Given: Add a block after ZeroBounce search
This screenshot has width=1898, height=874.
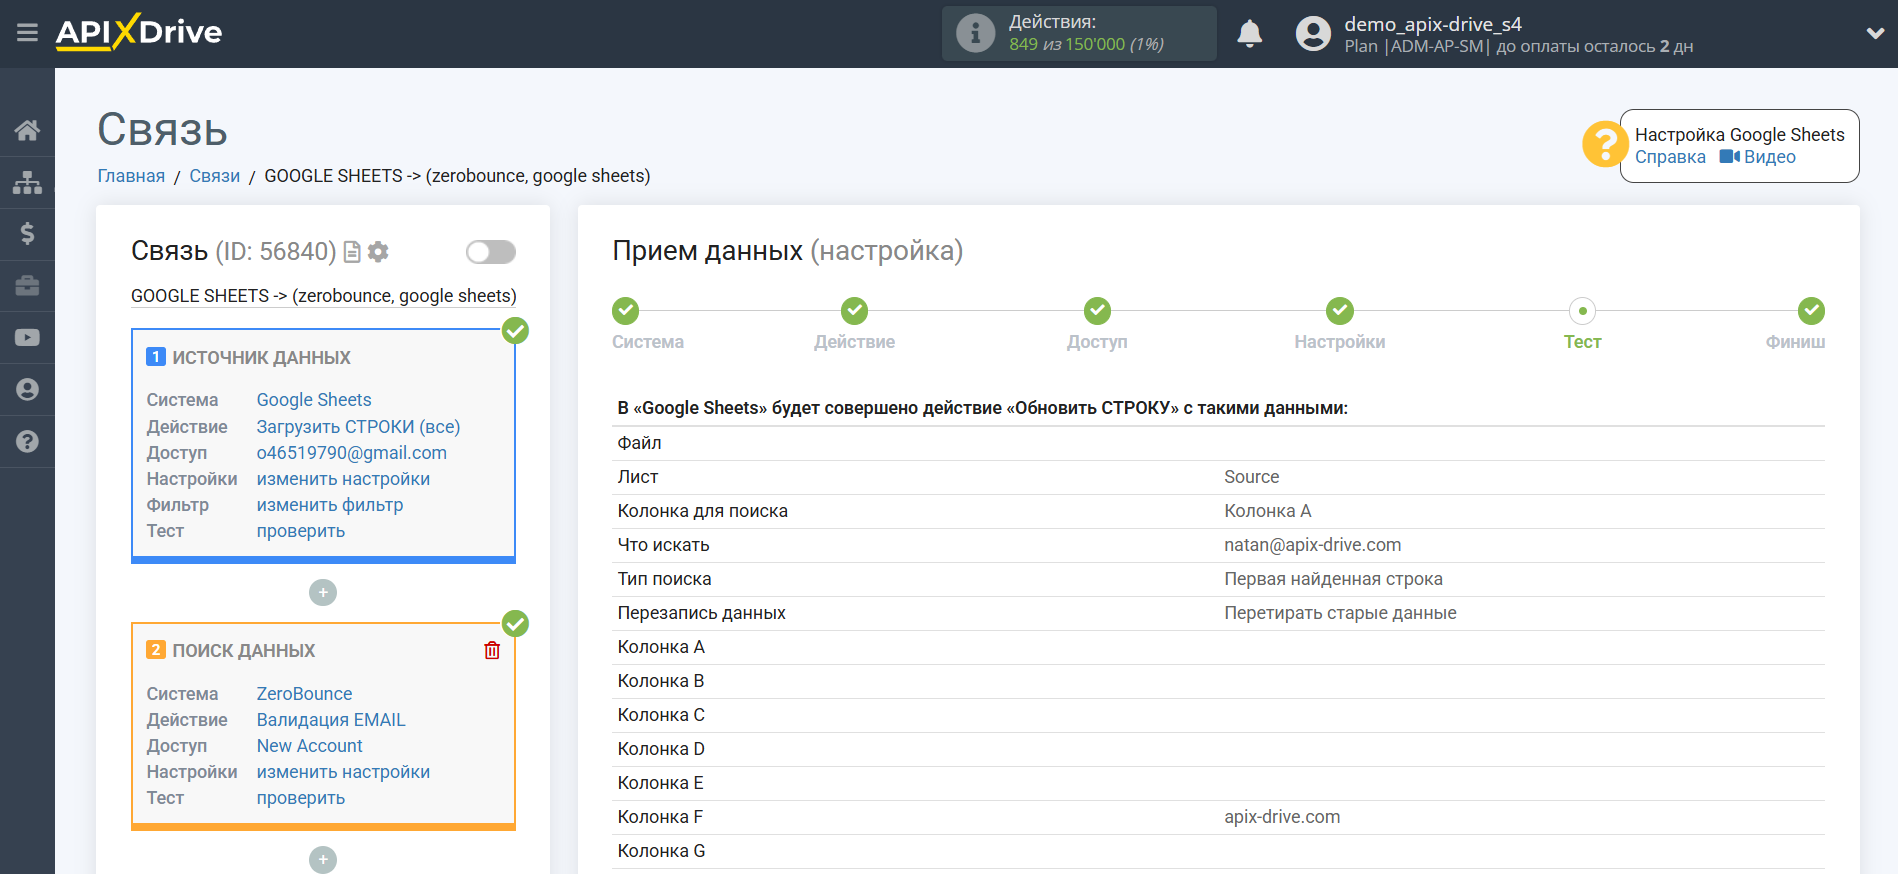Looking at the screenshot, I should tap(323, 859).
